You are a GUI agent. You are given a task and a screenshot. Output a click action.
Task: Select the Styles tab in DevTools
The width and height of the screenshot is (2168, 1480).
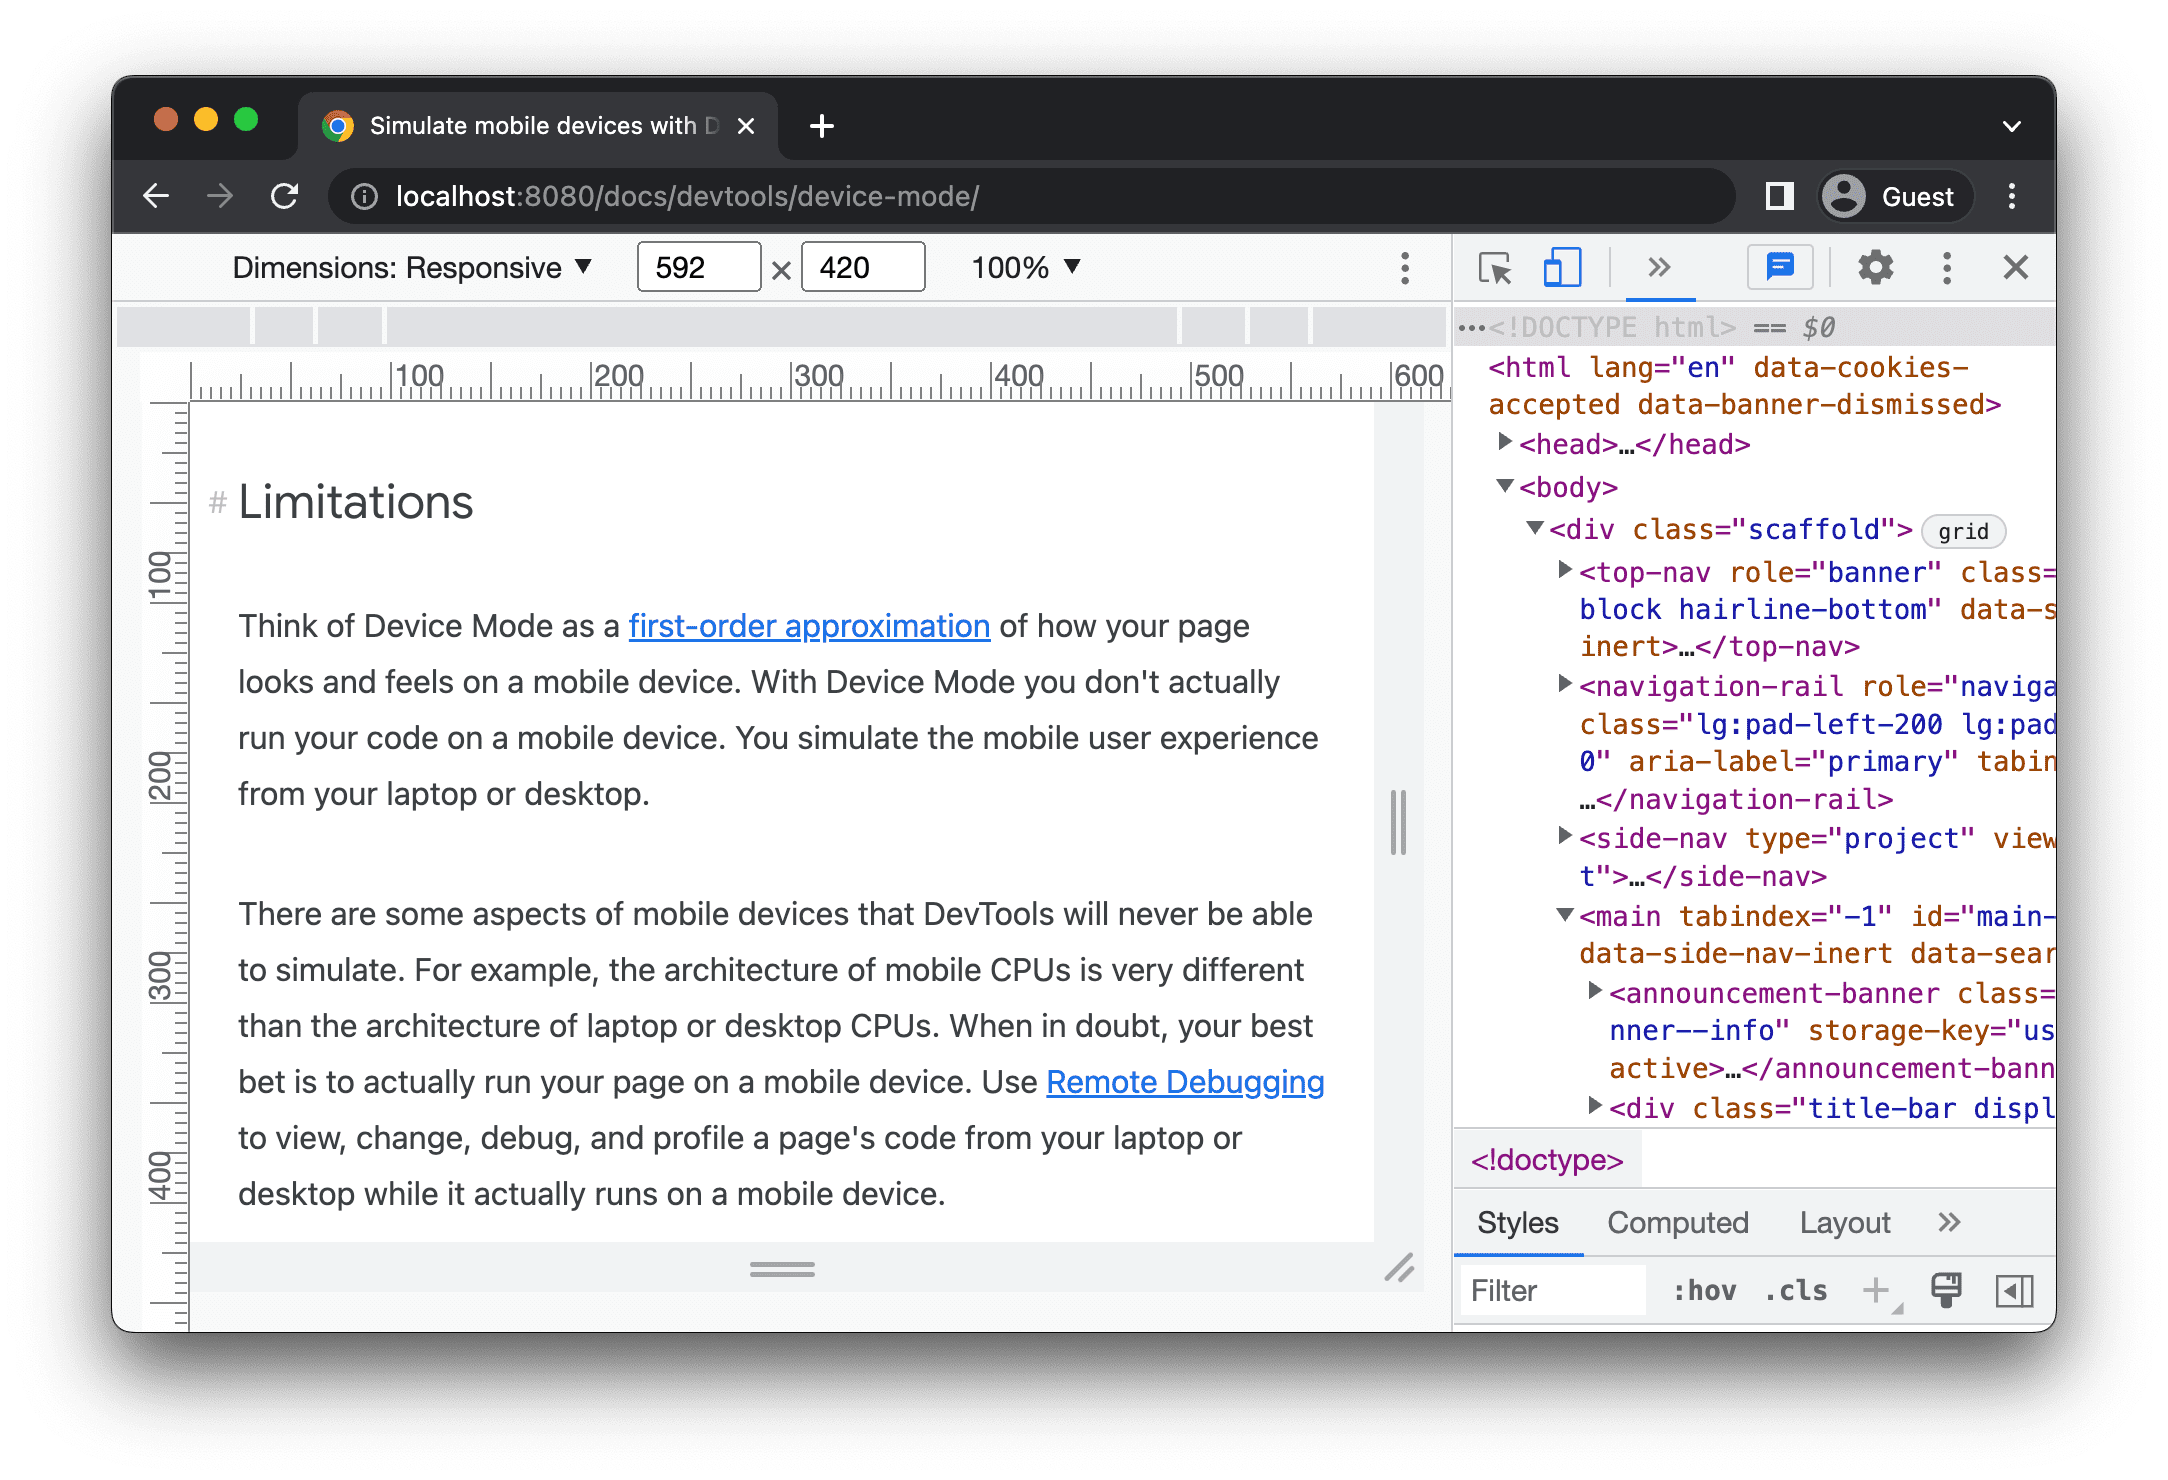point(1514,1223)
